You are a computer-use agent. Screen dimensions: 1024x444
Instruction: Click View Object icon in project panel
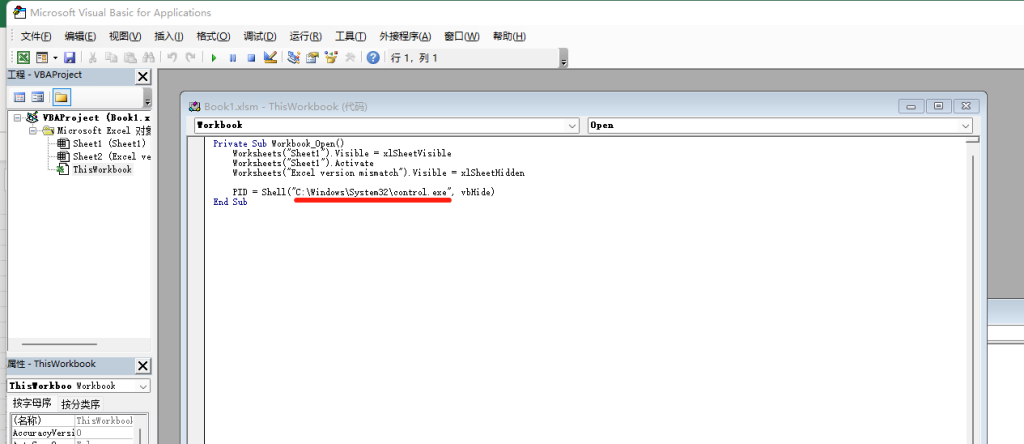(38, 97)
